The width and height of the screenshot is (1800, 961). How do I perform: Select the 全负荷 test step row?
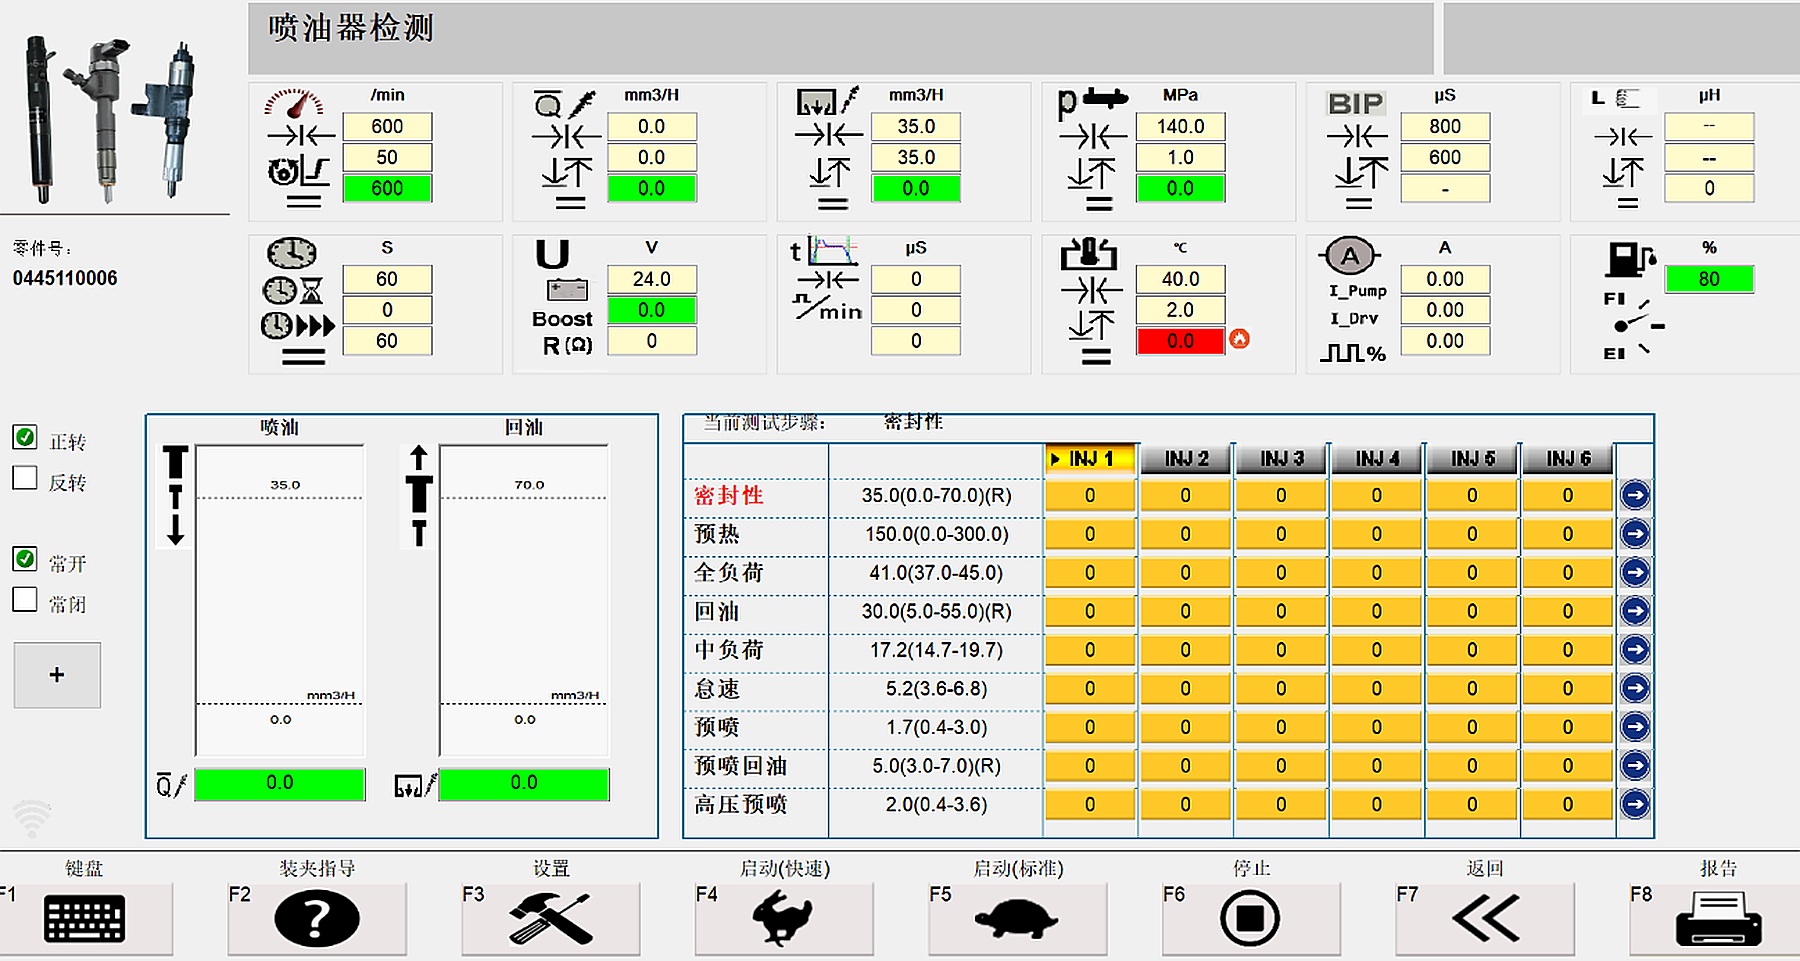point(728,572)
